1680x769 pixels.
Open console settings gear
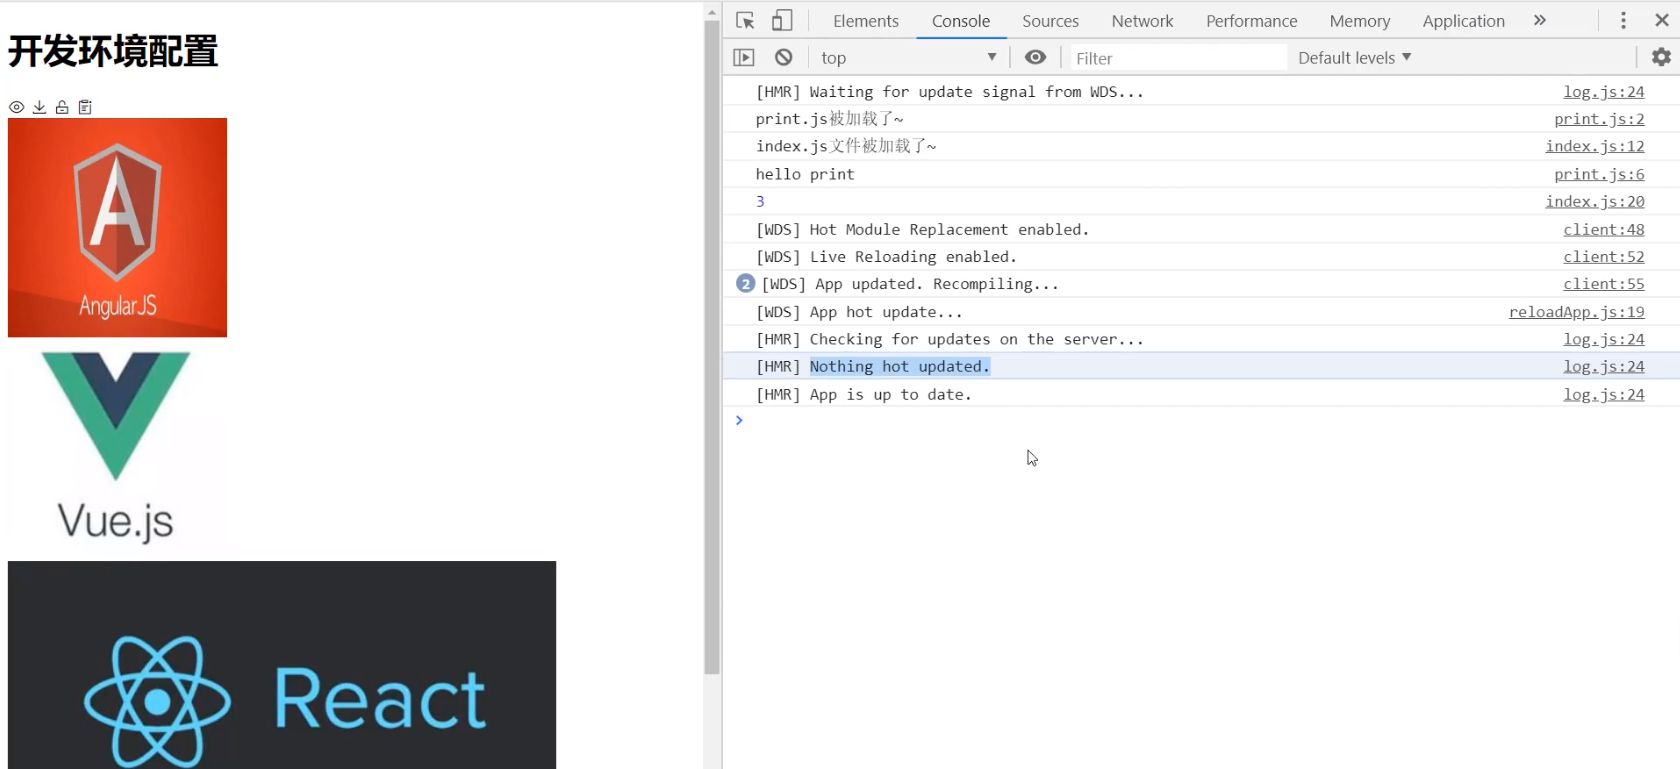[1661, 57]
